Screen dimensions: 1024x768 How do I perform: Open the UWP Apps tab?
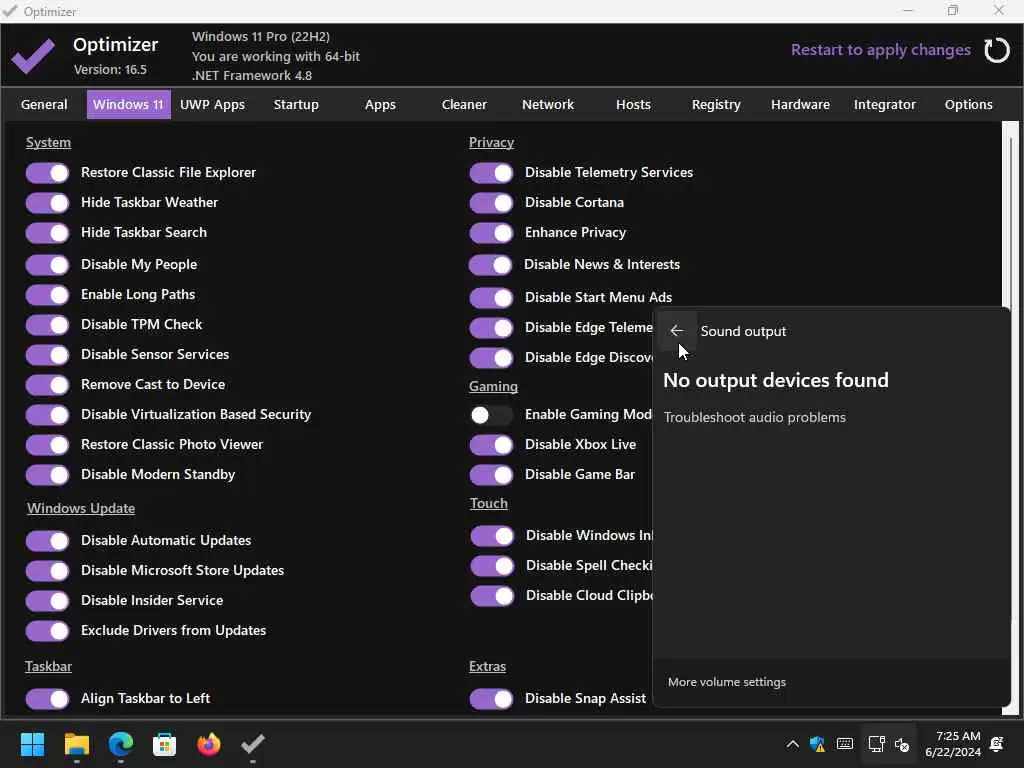tap(212, 104)
